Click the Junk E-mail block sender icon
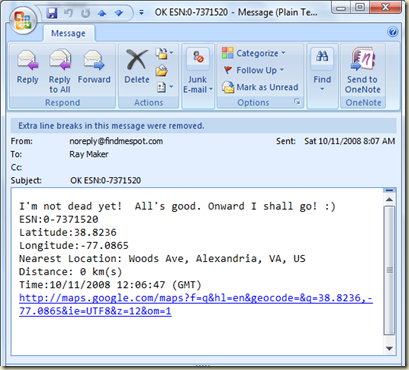The width and height of the screenshot is (409, 370). 198,59
